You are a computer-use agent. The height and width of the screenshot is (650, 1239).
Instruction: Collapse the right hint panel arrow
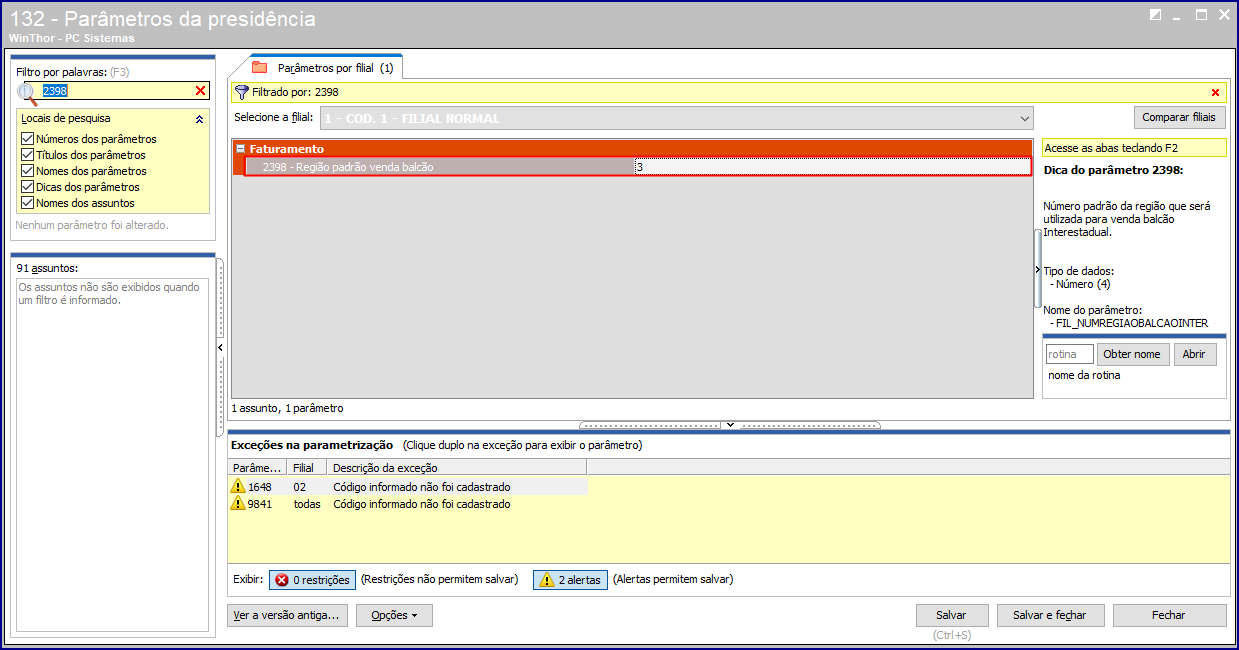[1037, 270]
